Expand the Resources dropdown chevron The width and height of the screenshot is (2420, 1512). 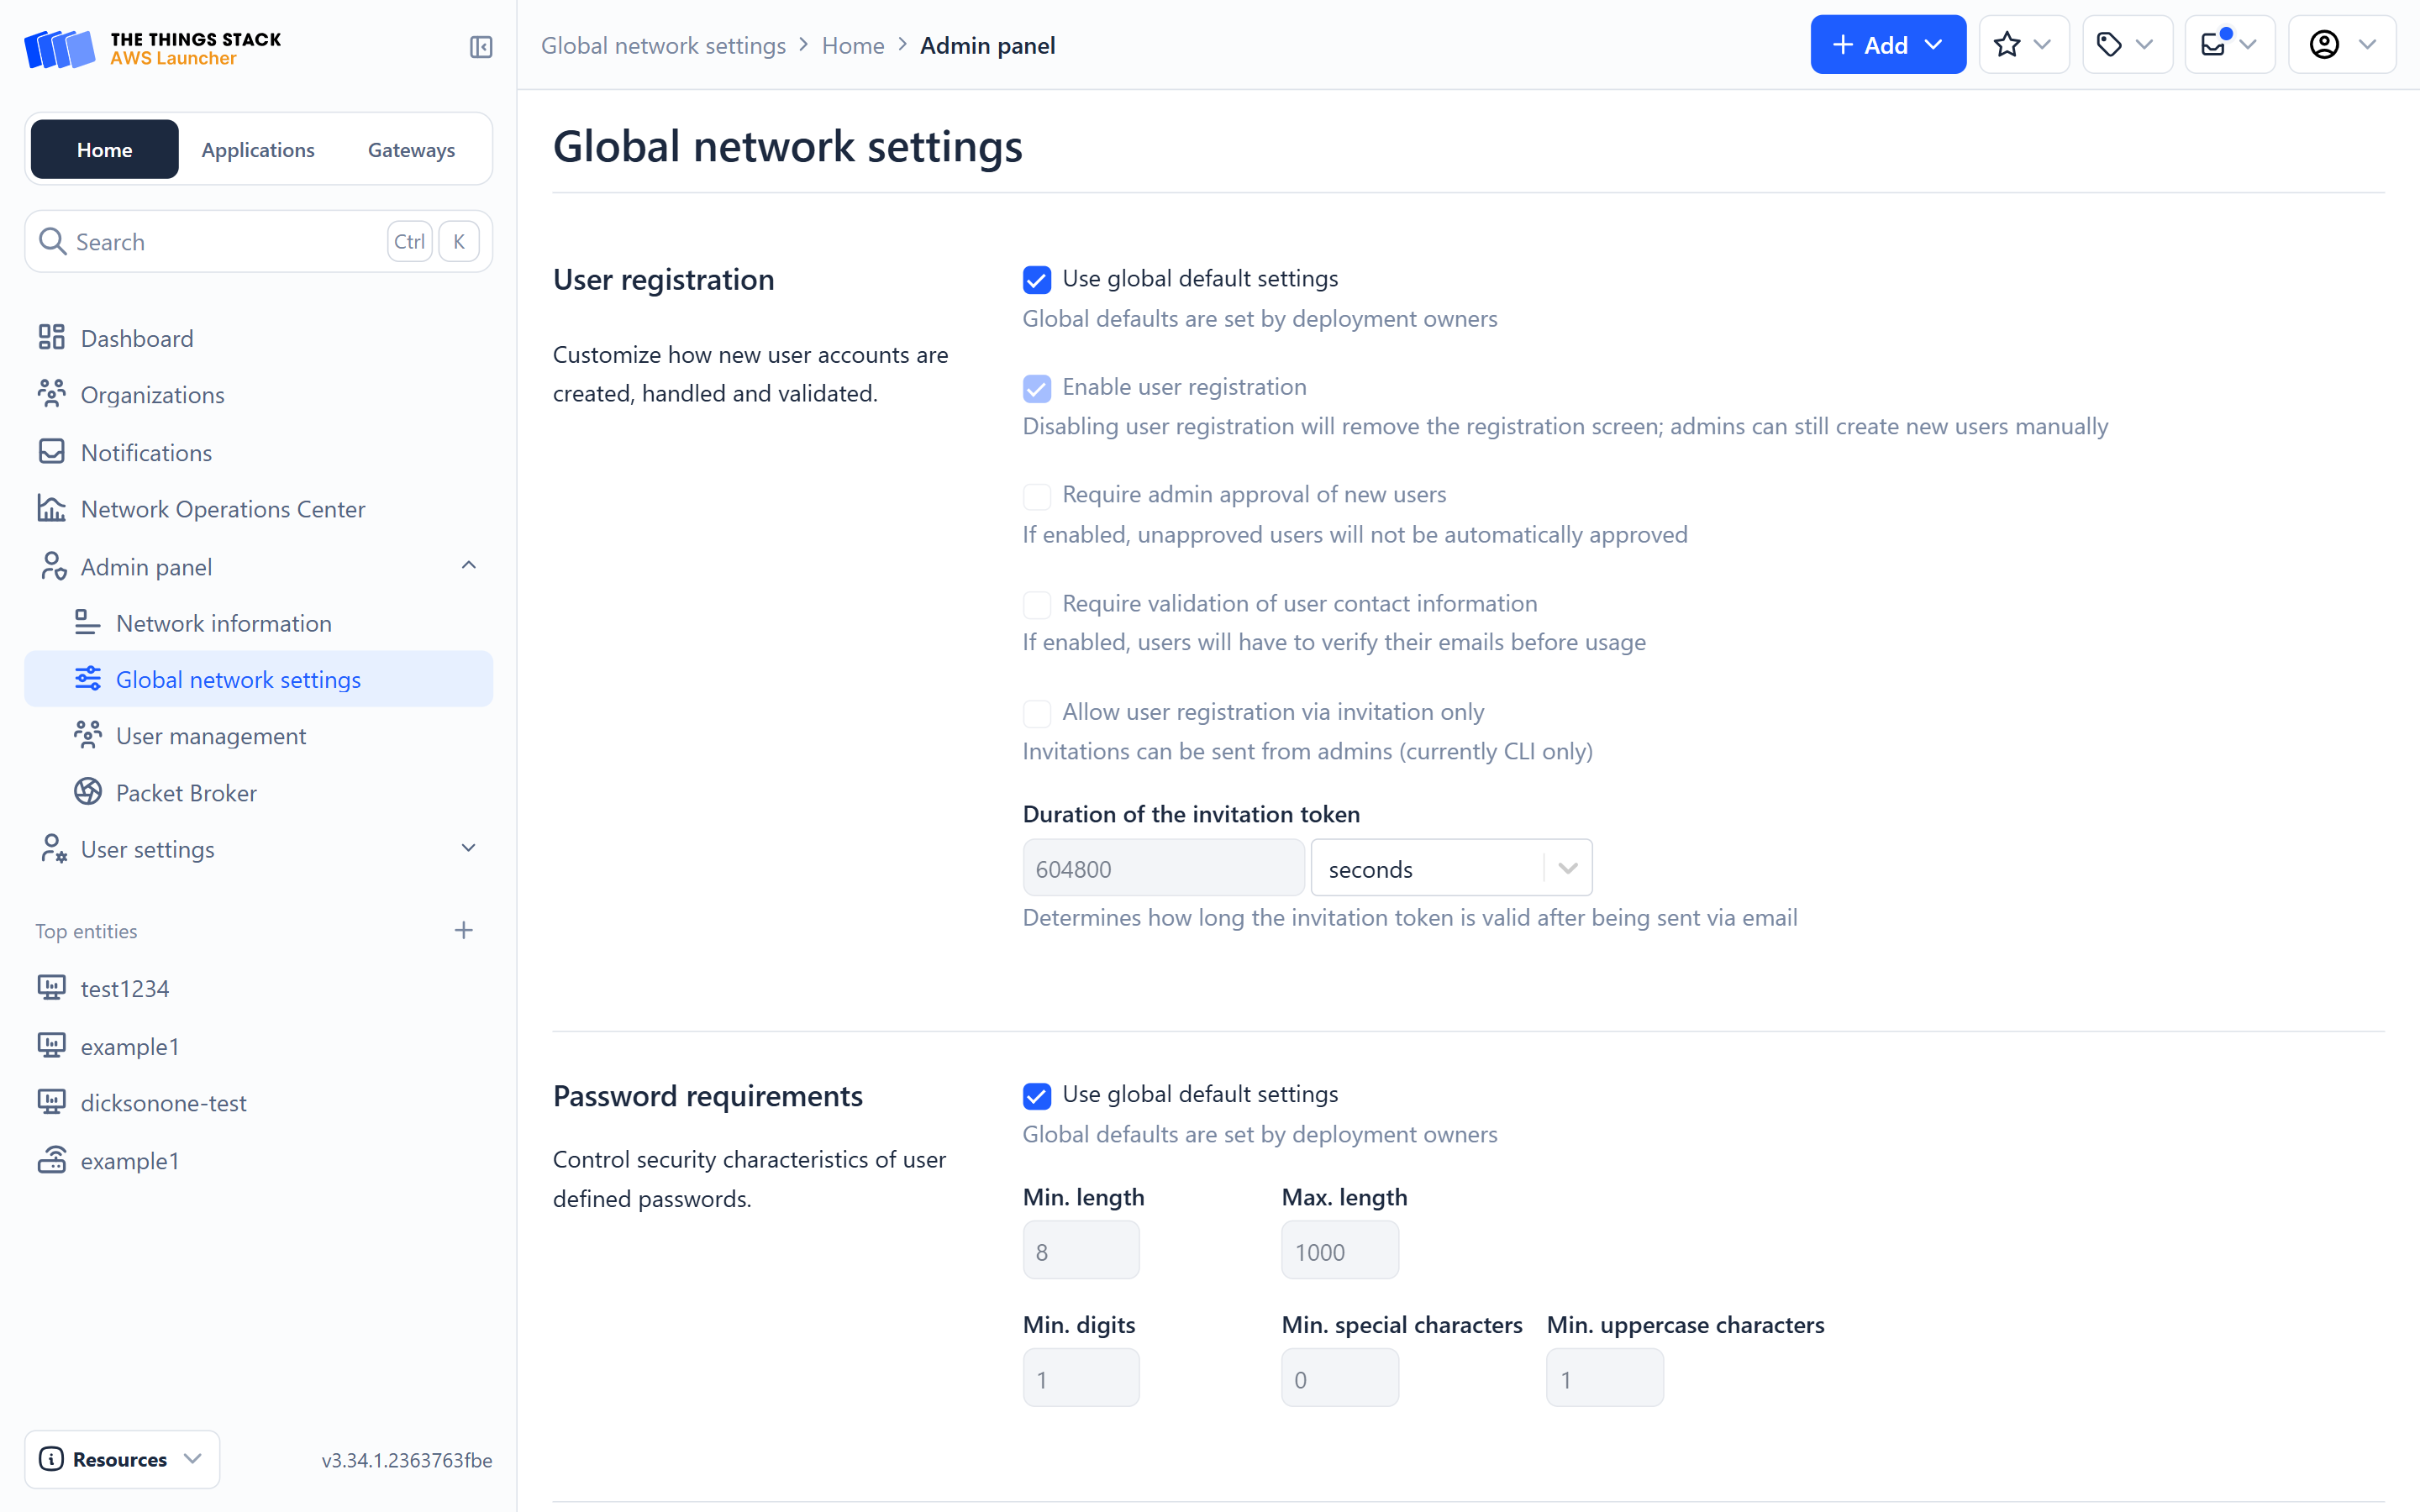(x=193, y=1459)
